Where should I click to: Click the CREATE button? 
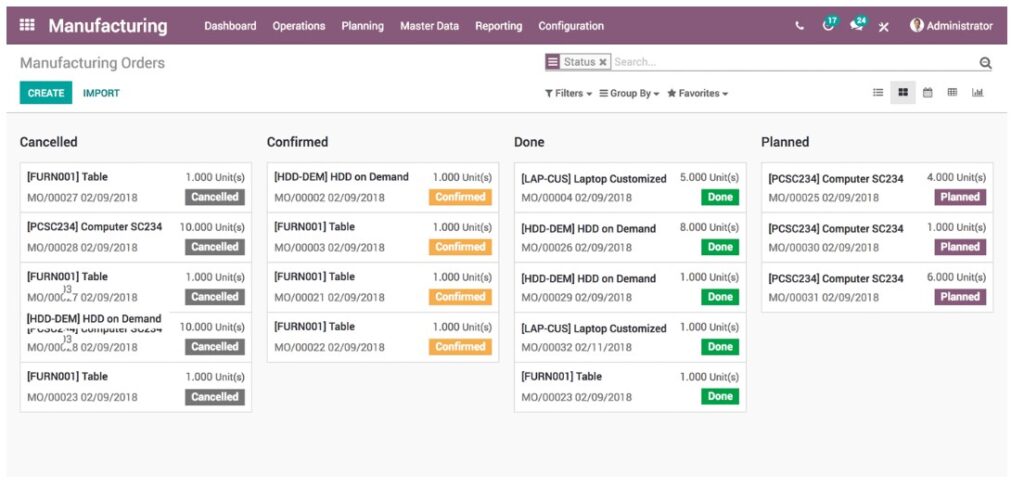(46, 93)
